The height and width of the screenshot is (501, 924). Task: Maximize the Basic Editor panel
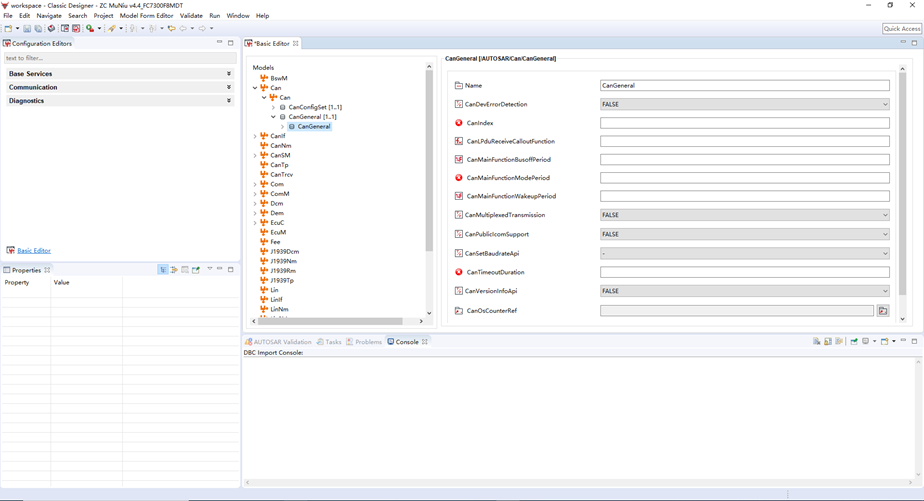point(915,42)
